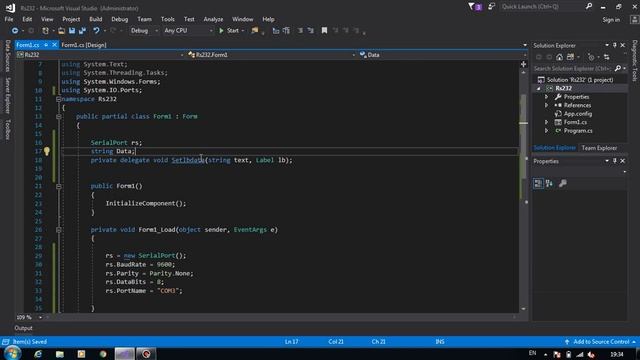Open the File menu
The image size is (640, 360).
pyautogui.click(x=9, y=19)
